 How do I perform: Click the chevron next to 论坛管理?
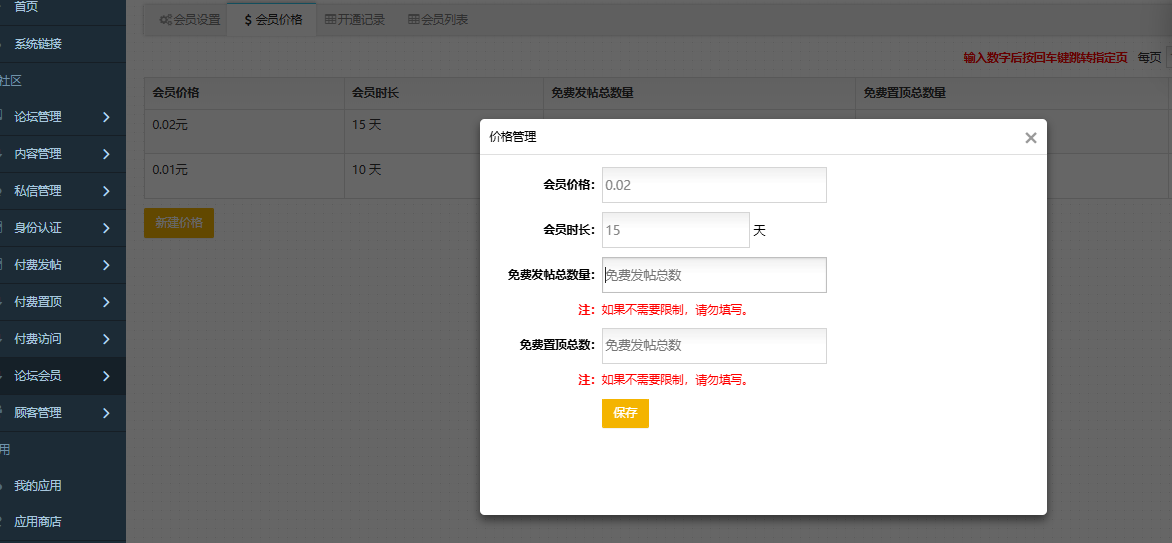pyautogui.click(x=106, y=117)
